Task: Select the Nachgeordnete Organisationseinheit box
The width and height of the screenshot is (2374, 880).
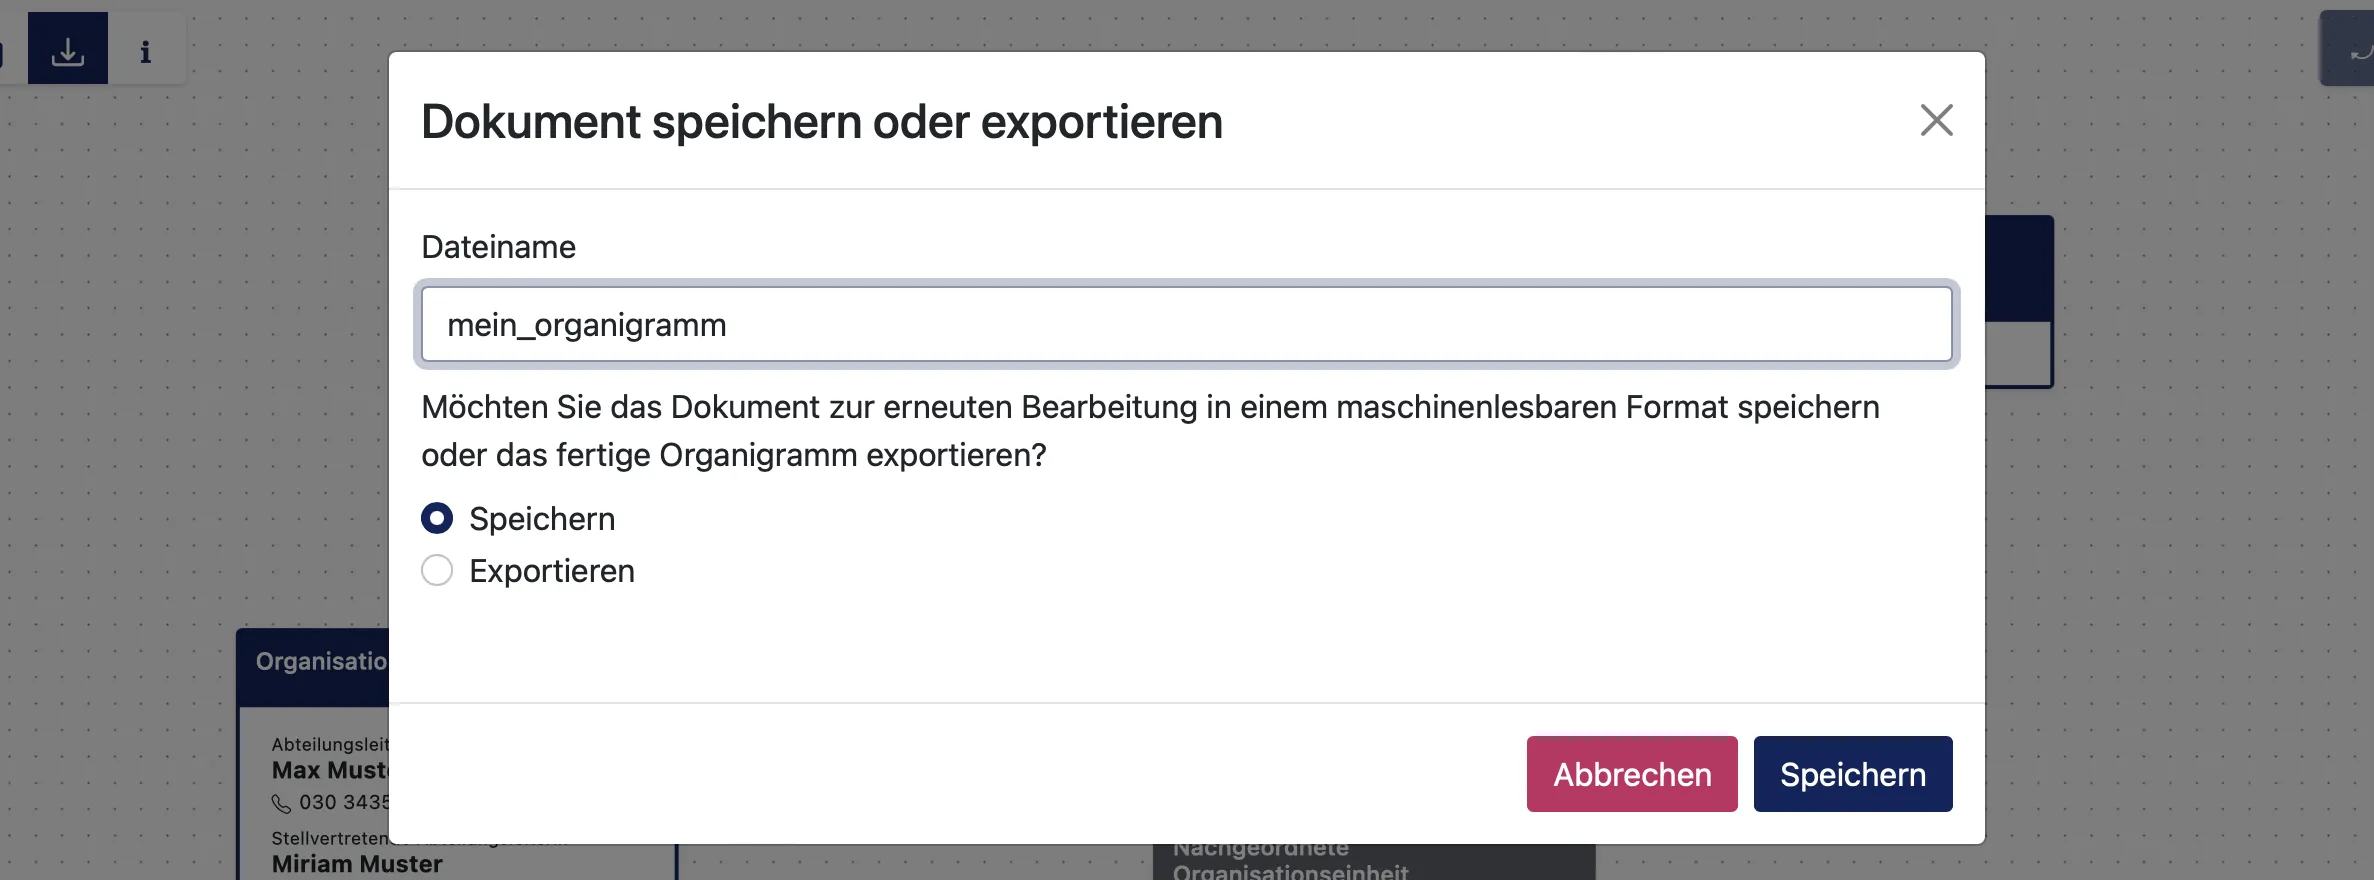Action: pyautogui.click(x=1372, y=863)
